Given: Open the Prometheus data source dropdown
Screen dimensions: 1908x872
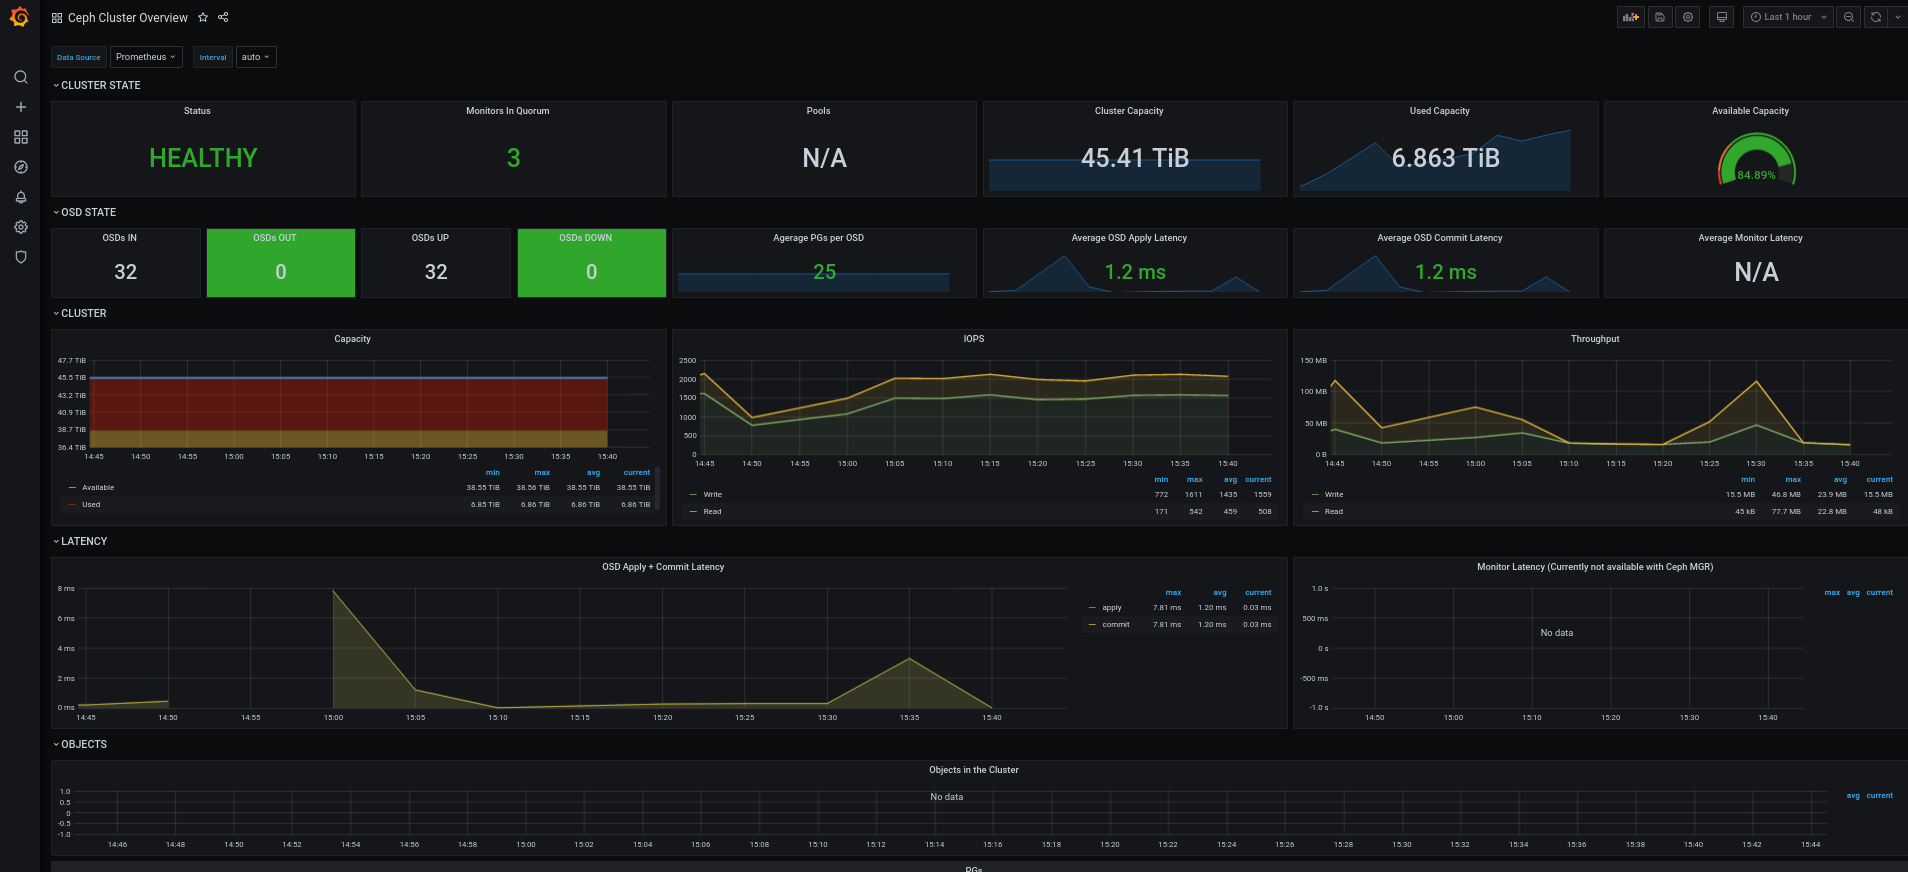Looking at the screenshot, I should 146,57.
